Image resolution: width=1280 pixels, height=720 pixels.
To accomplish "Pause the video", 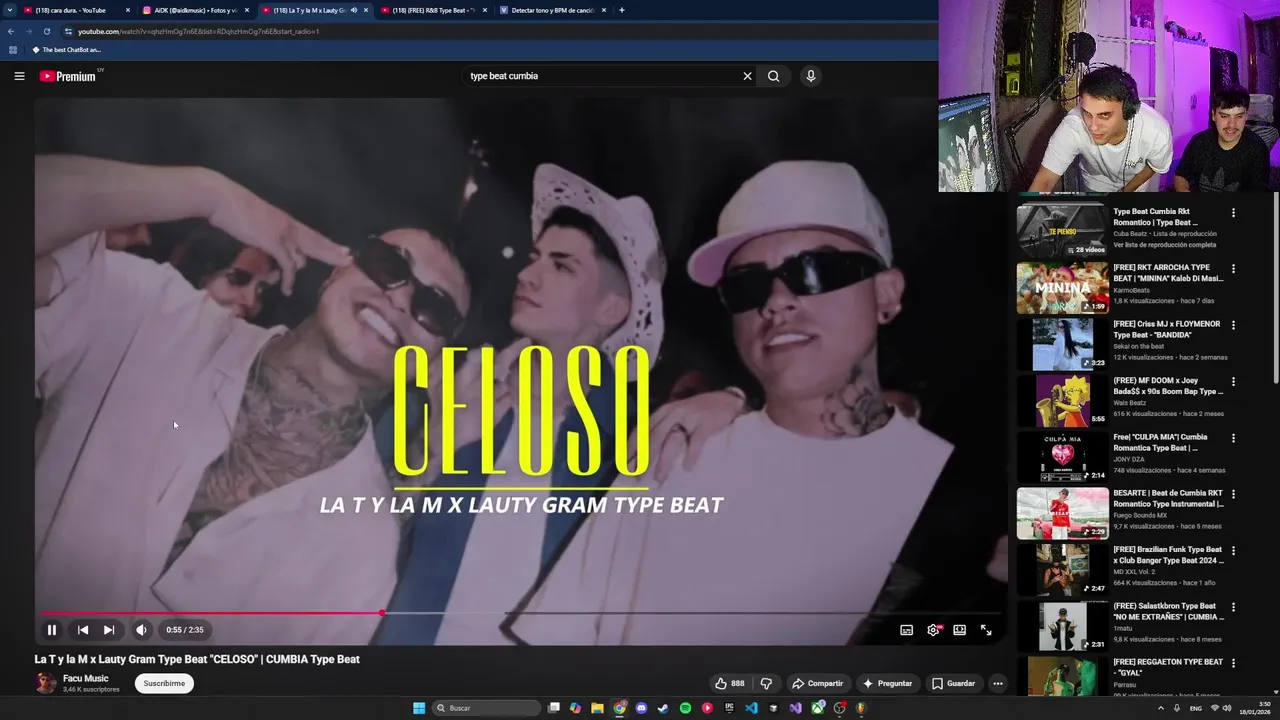I will click(52, 630).
